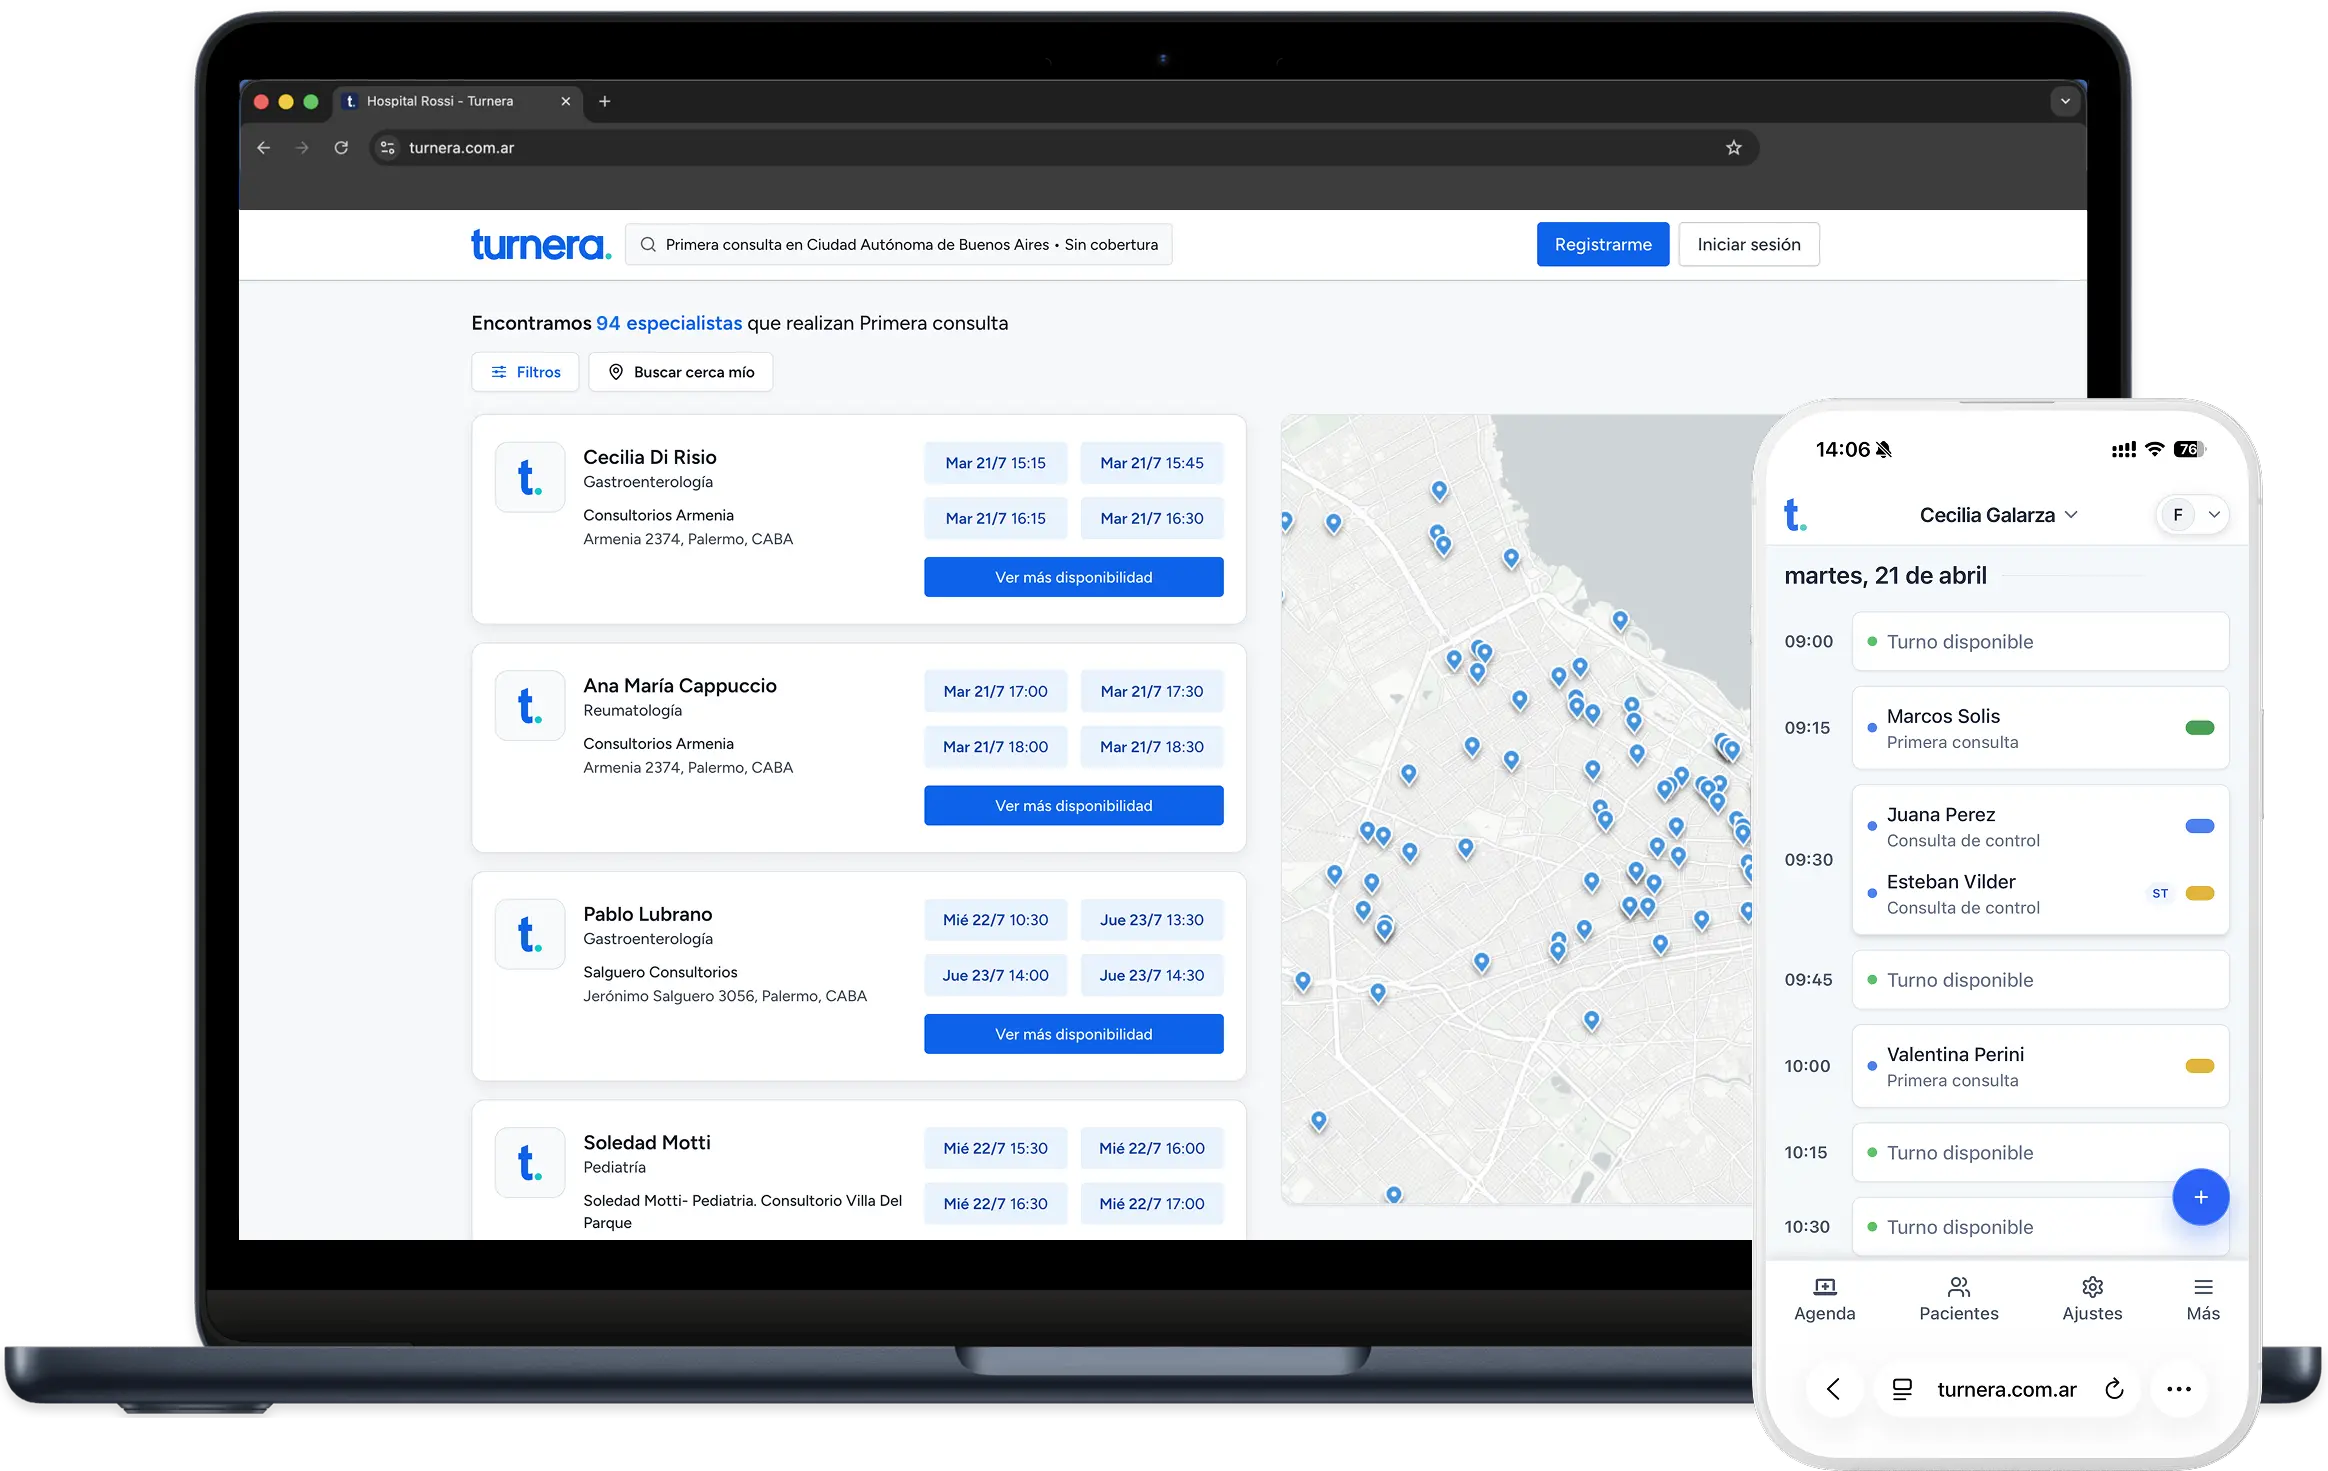Select Pablo Lubrano slot Mié 22/7 10:30

(995, 919)
